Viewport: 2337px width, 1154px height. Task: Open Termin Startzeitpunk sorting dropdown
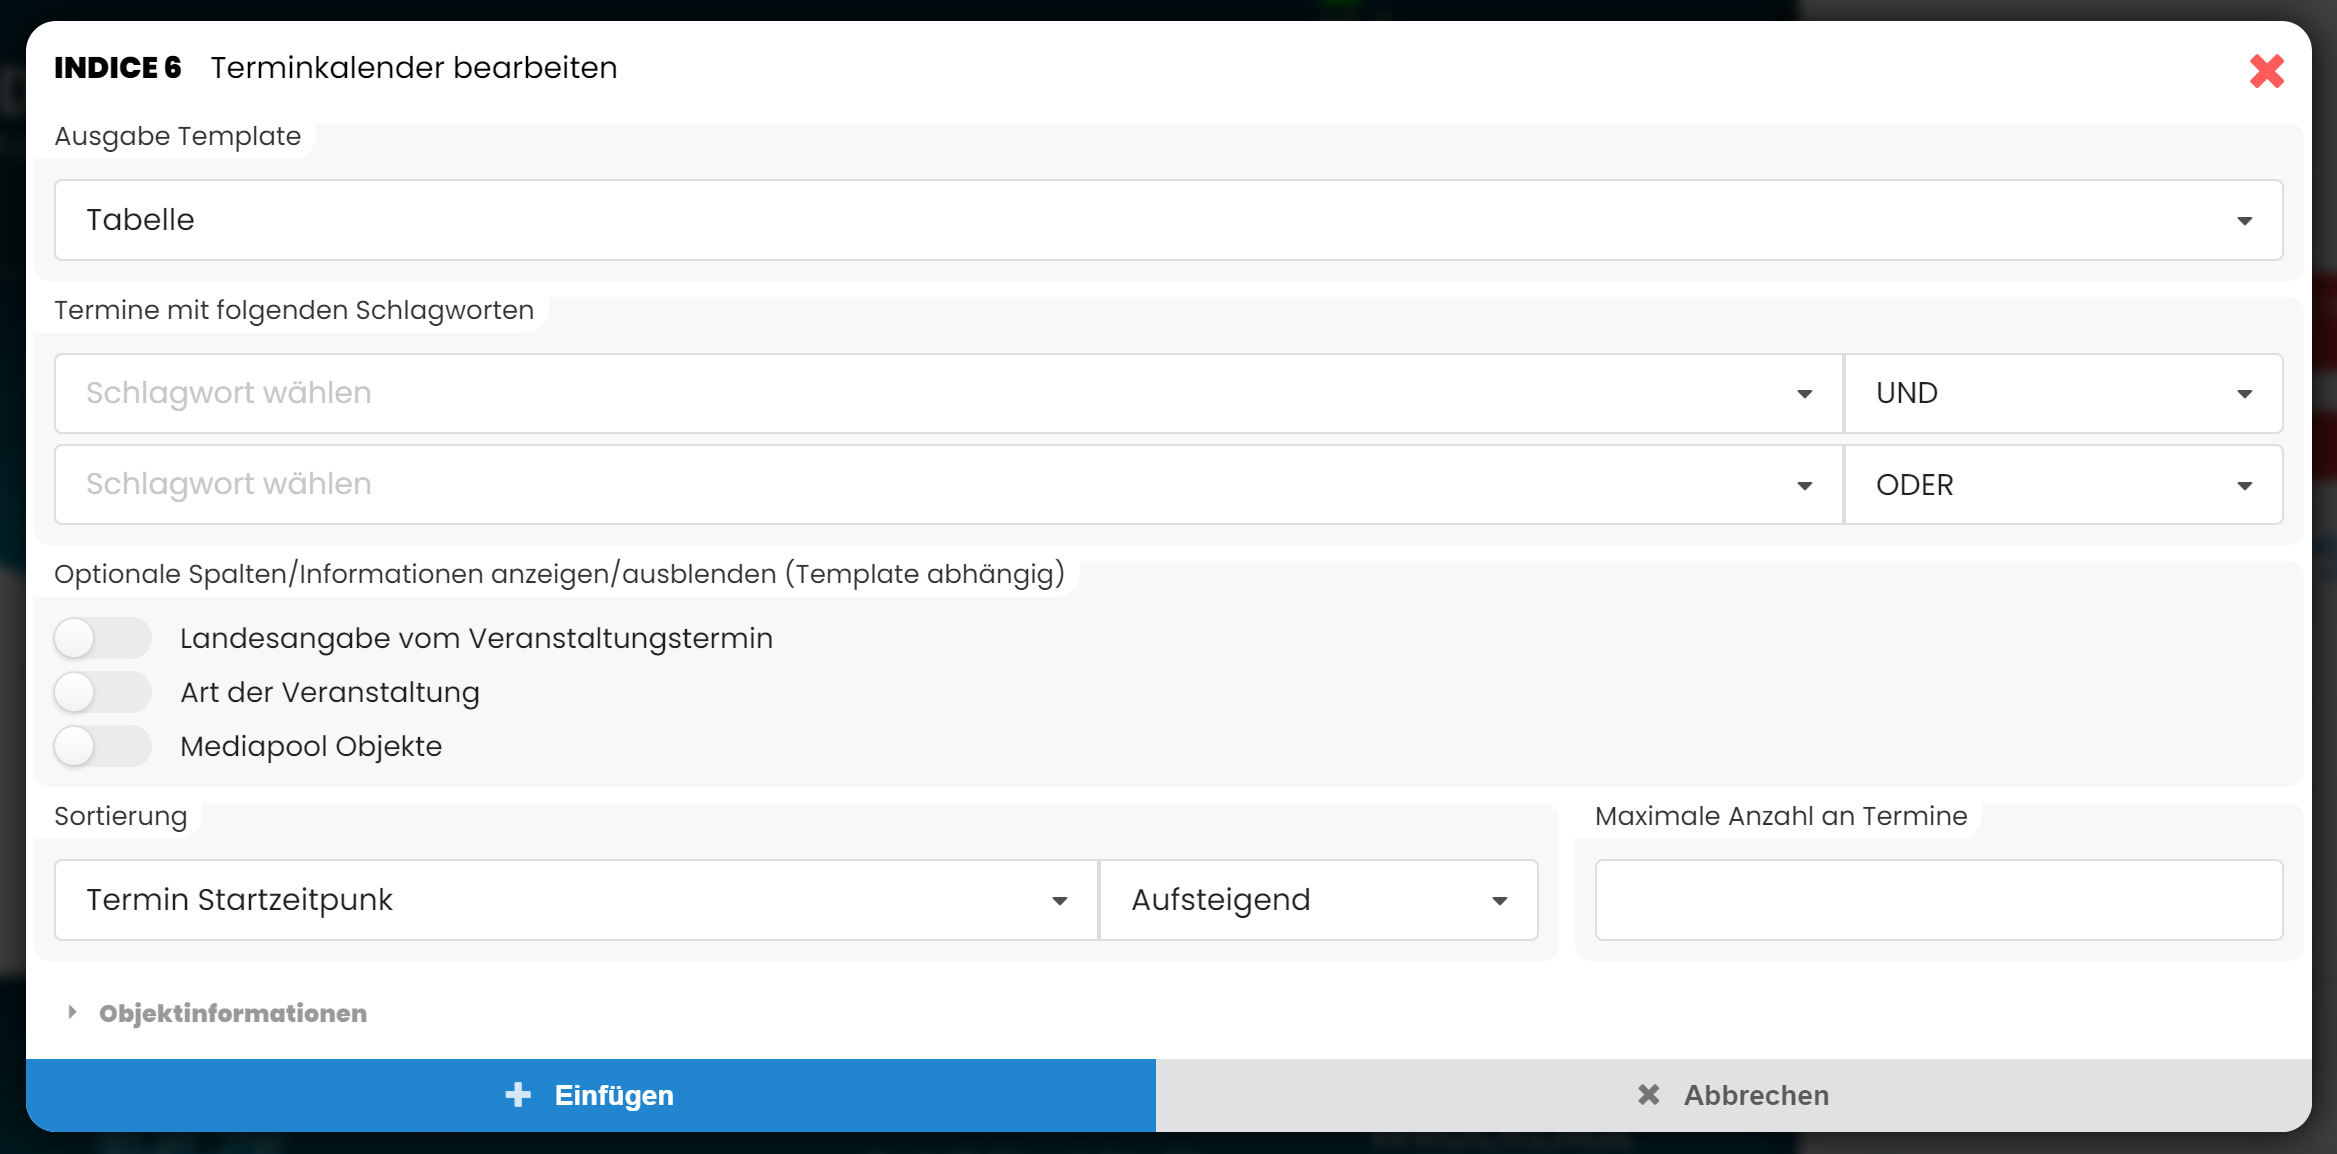click(x=576, y=900)
